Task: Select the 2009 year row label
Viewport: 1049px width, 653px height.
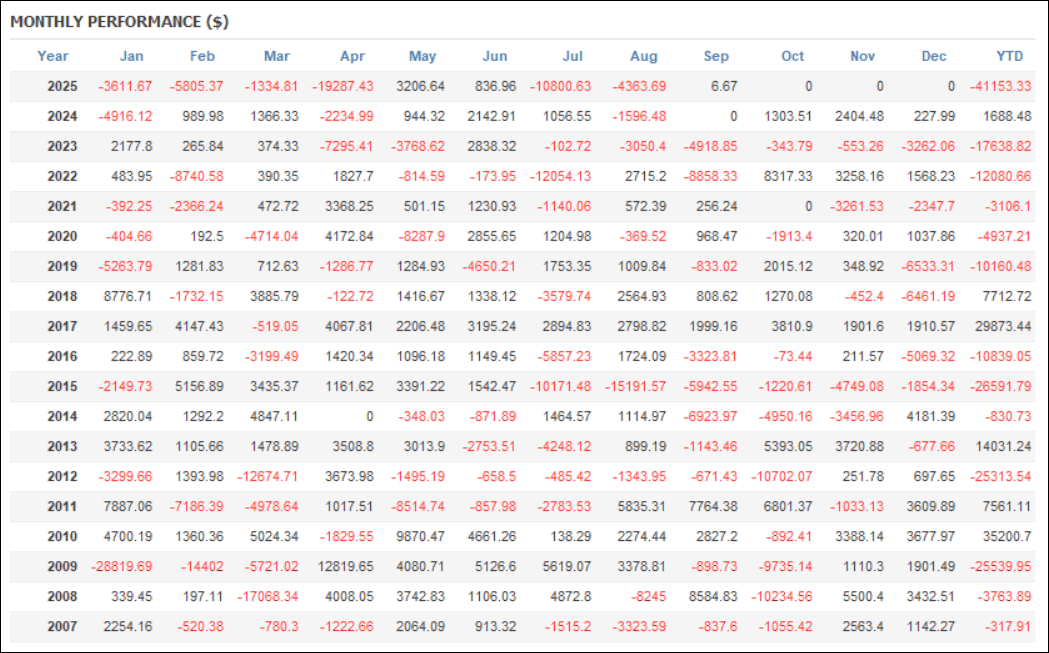Action: [x=62, y=566]
